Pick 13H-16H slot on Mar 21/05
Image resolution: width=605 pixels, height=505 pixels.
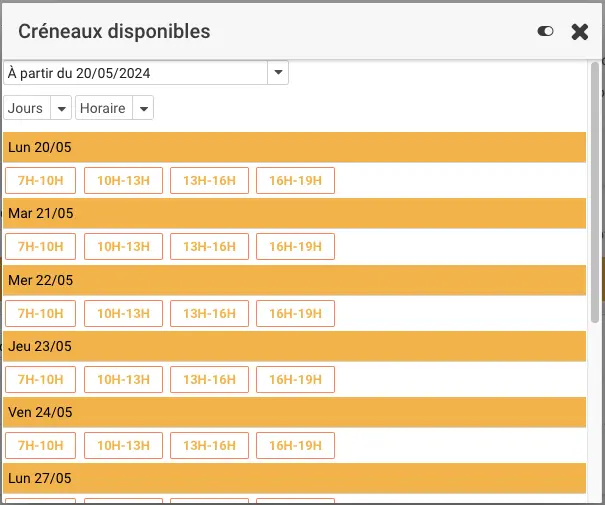209,246
